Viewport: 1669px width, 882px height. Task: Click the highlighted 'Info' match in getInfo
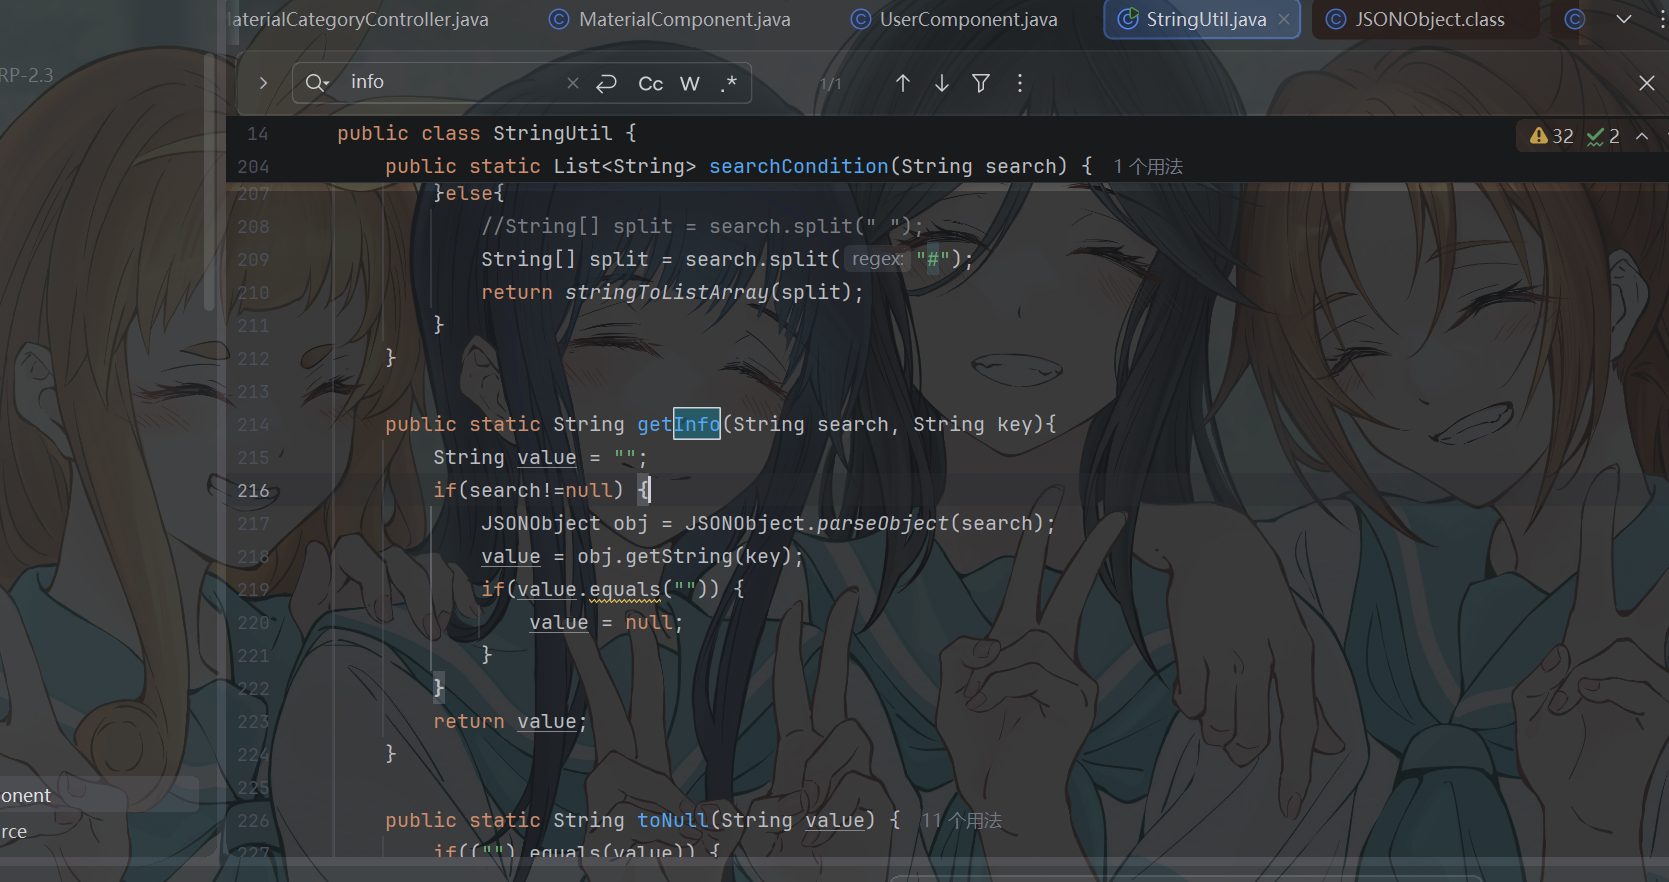pos(697,424)
